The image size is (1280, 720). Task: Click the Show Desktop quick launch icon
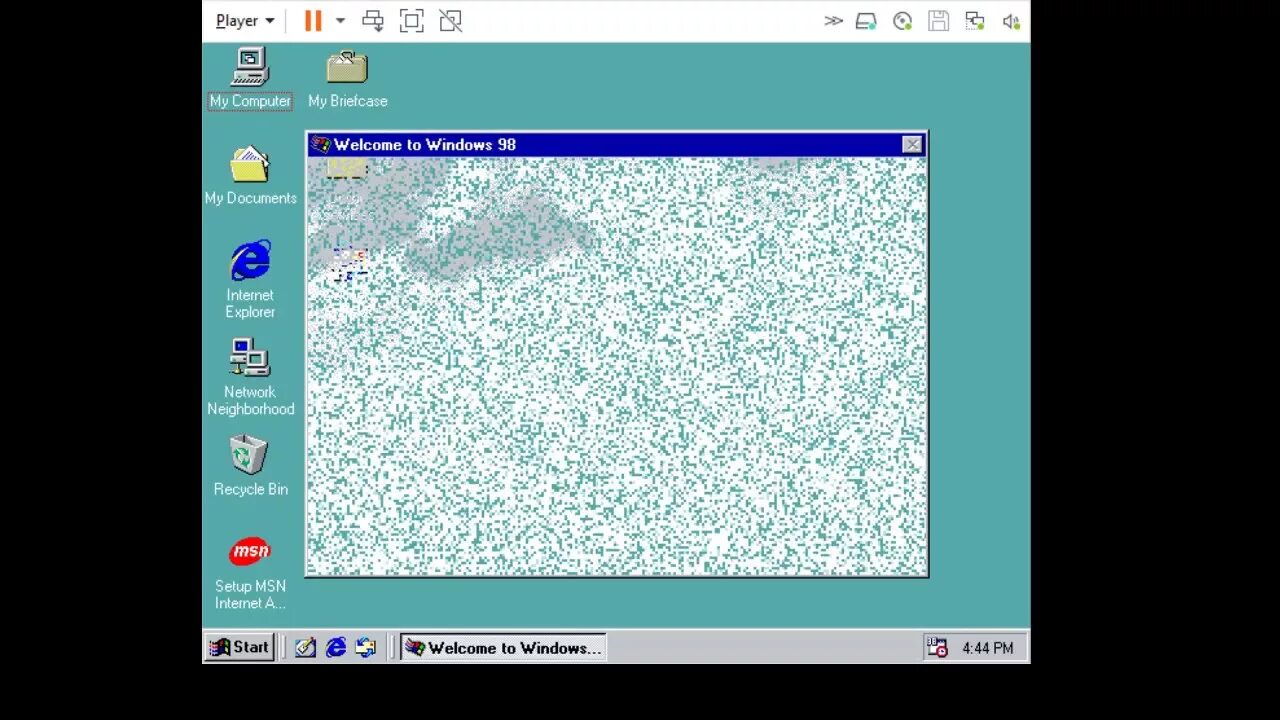click(x=306, y=648)
